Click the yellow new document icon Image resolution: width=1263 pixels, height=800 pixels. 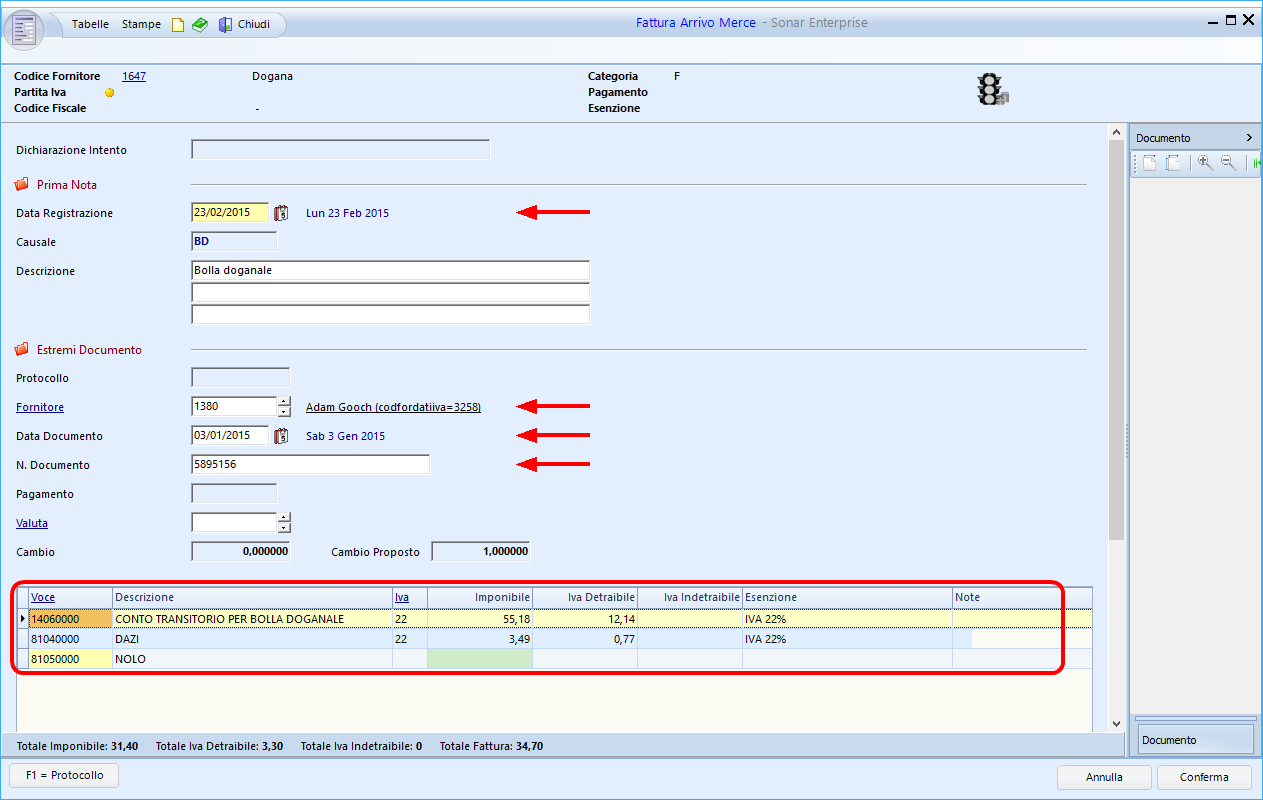178,25
